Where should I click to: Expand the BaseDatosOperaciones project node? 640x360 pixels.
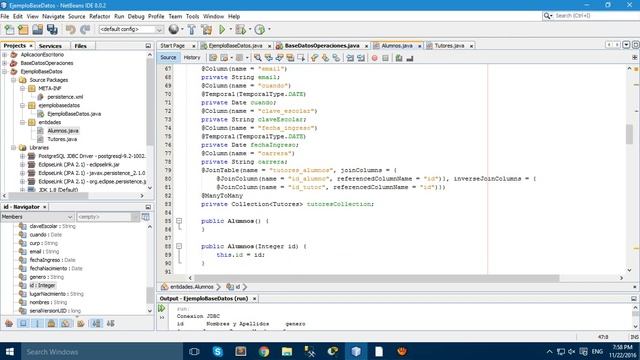click(x=4, y=63)
